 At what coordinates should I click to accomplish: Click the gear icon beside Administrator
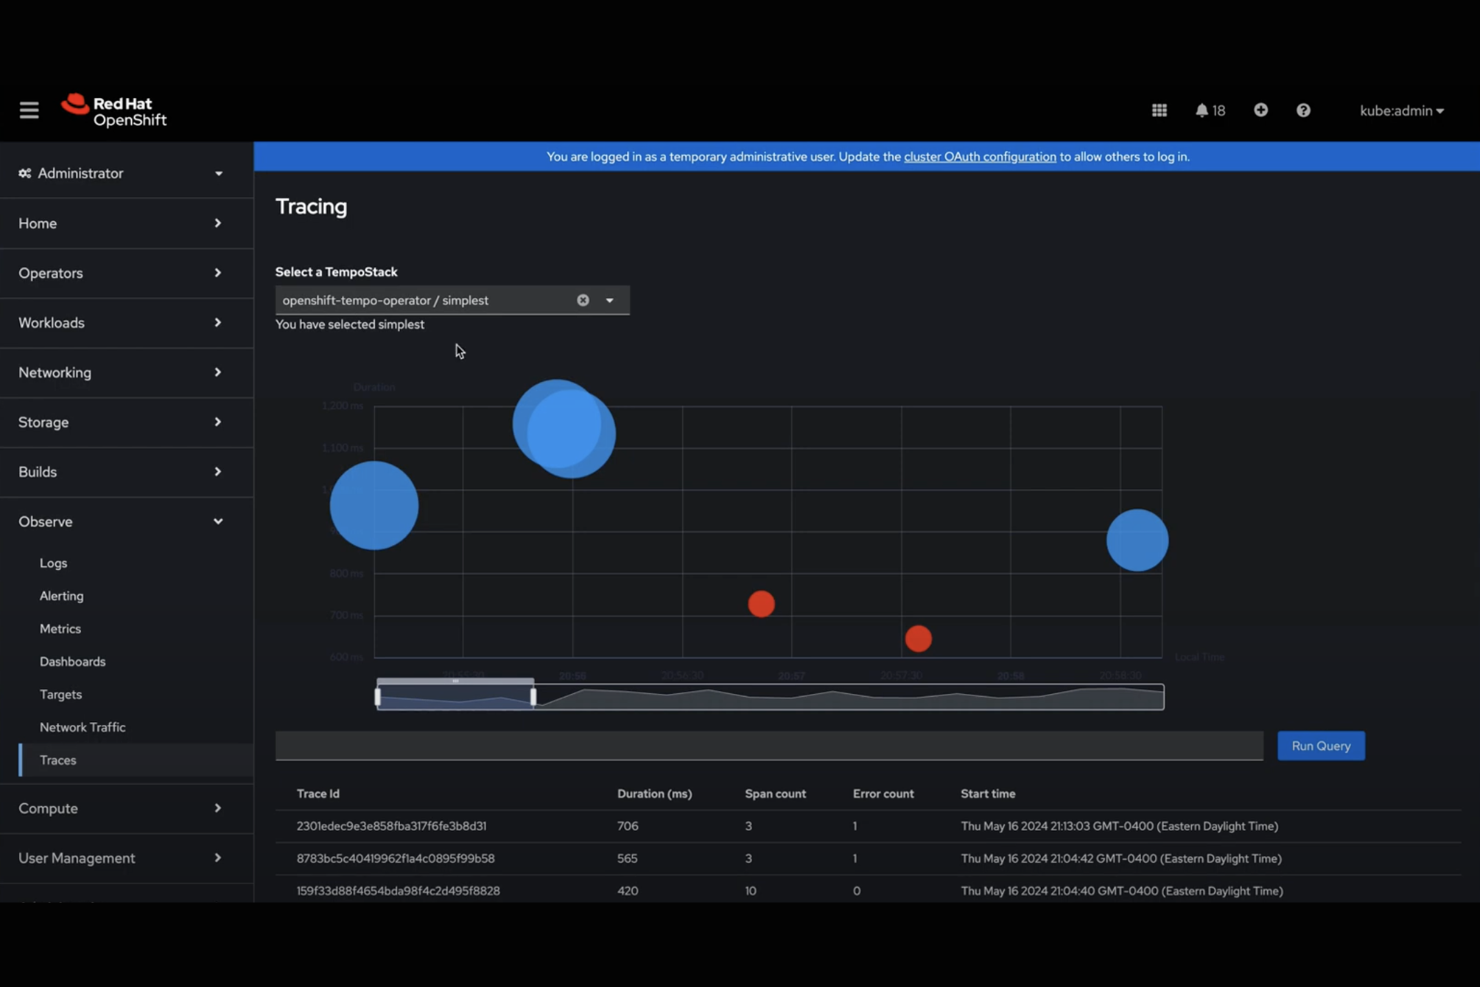24,172
